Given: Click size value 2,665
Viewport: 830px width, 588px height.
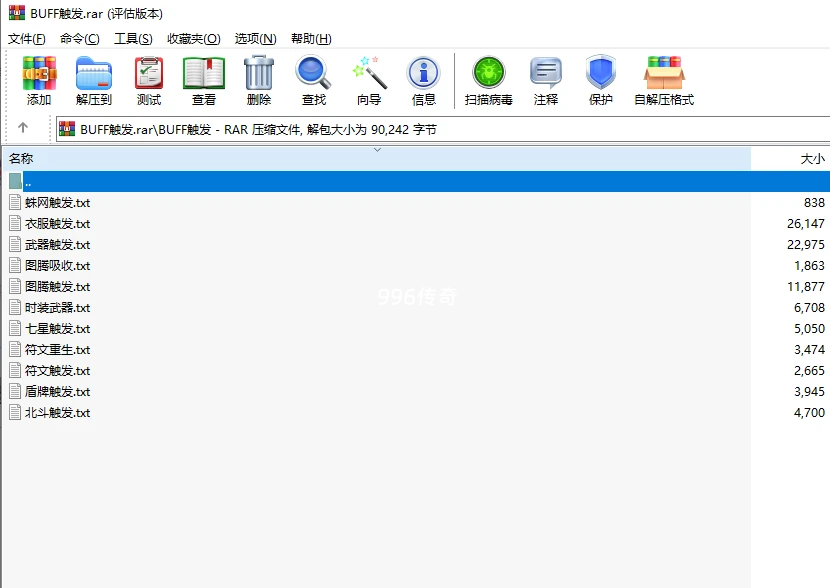Looking at the screenshot, I should pyautogui.click(x=809, y=370).
